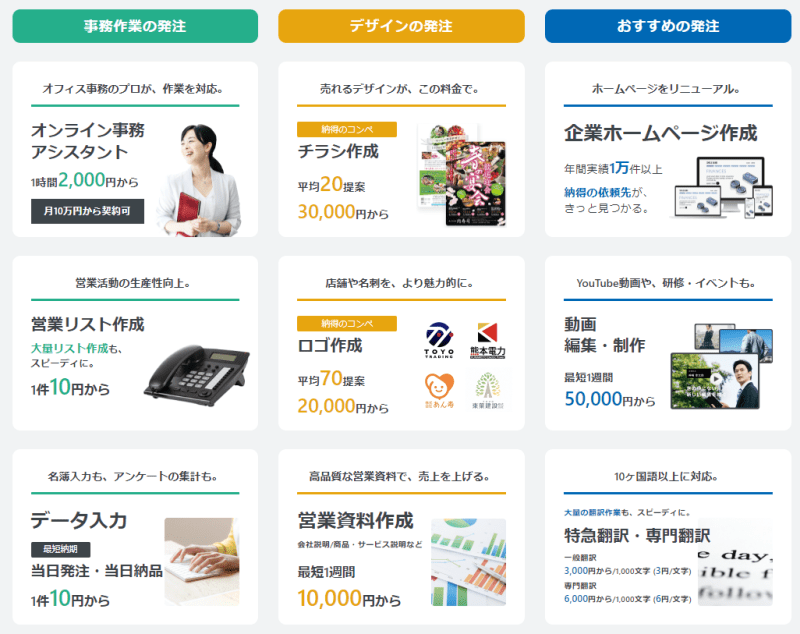Open the オンライン事務アシスタント title
The image size is (800, 634).
coord(88,141)
